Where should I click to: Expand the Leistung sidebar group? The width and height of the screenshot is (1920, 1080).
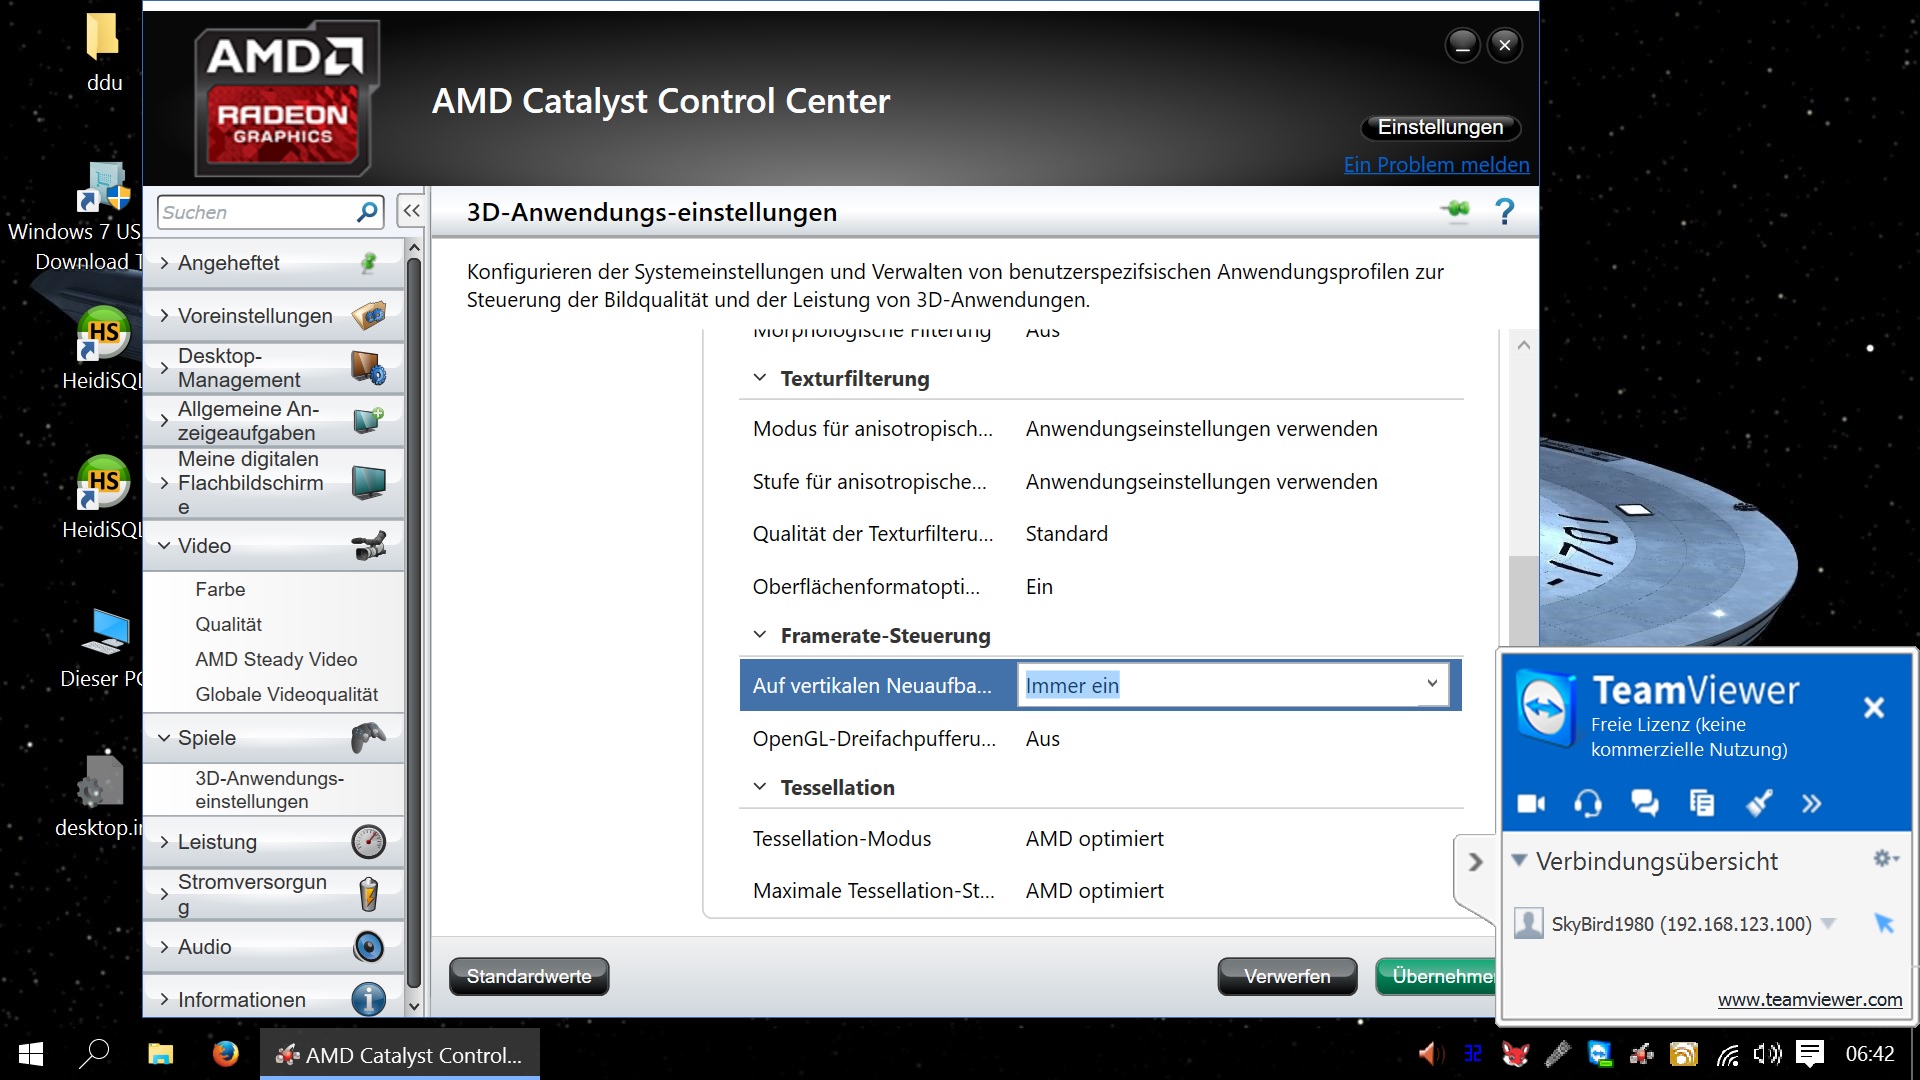165,842
